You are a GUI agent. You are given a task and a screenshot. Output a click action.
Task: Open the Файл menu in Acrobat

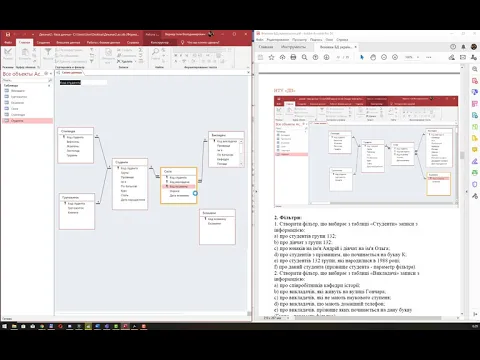tap(260, 40)
